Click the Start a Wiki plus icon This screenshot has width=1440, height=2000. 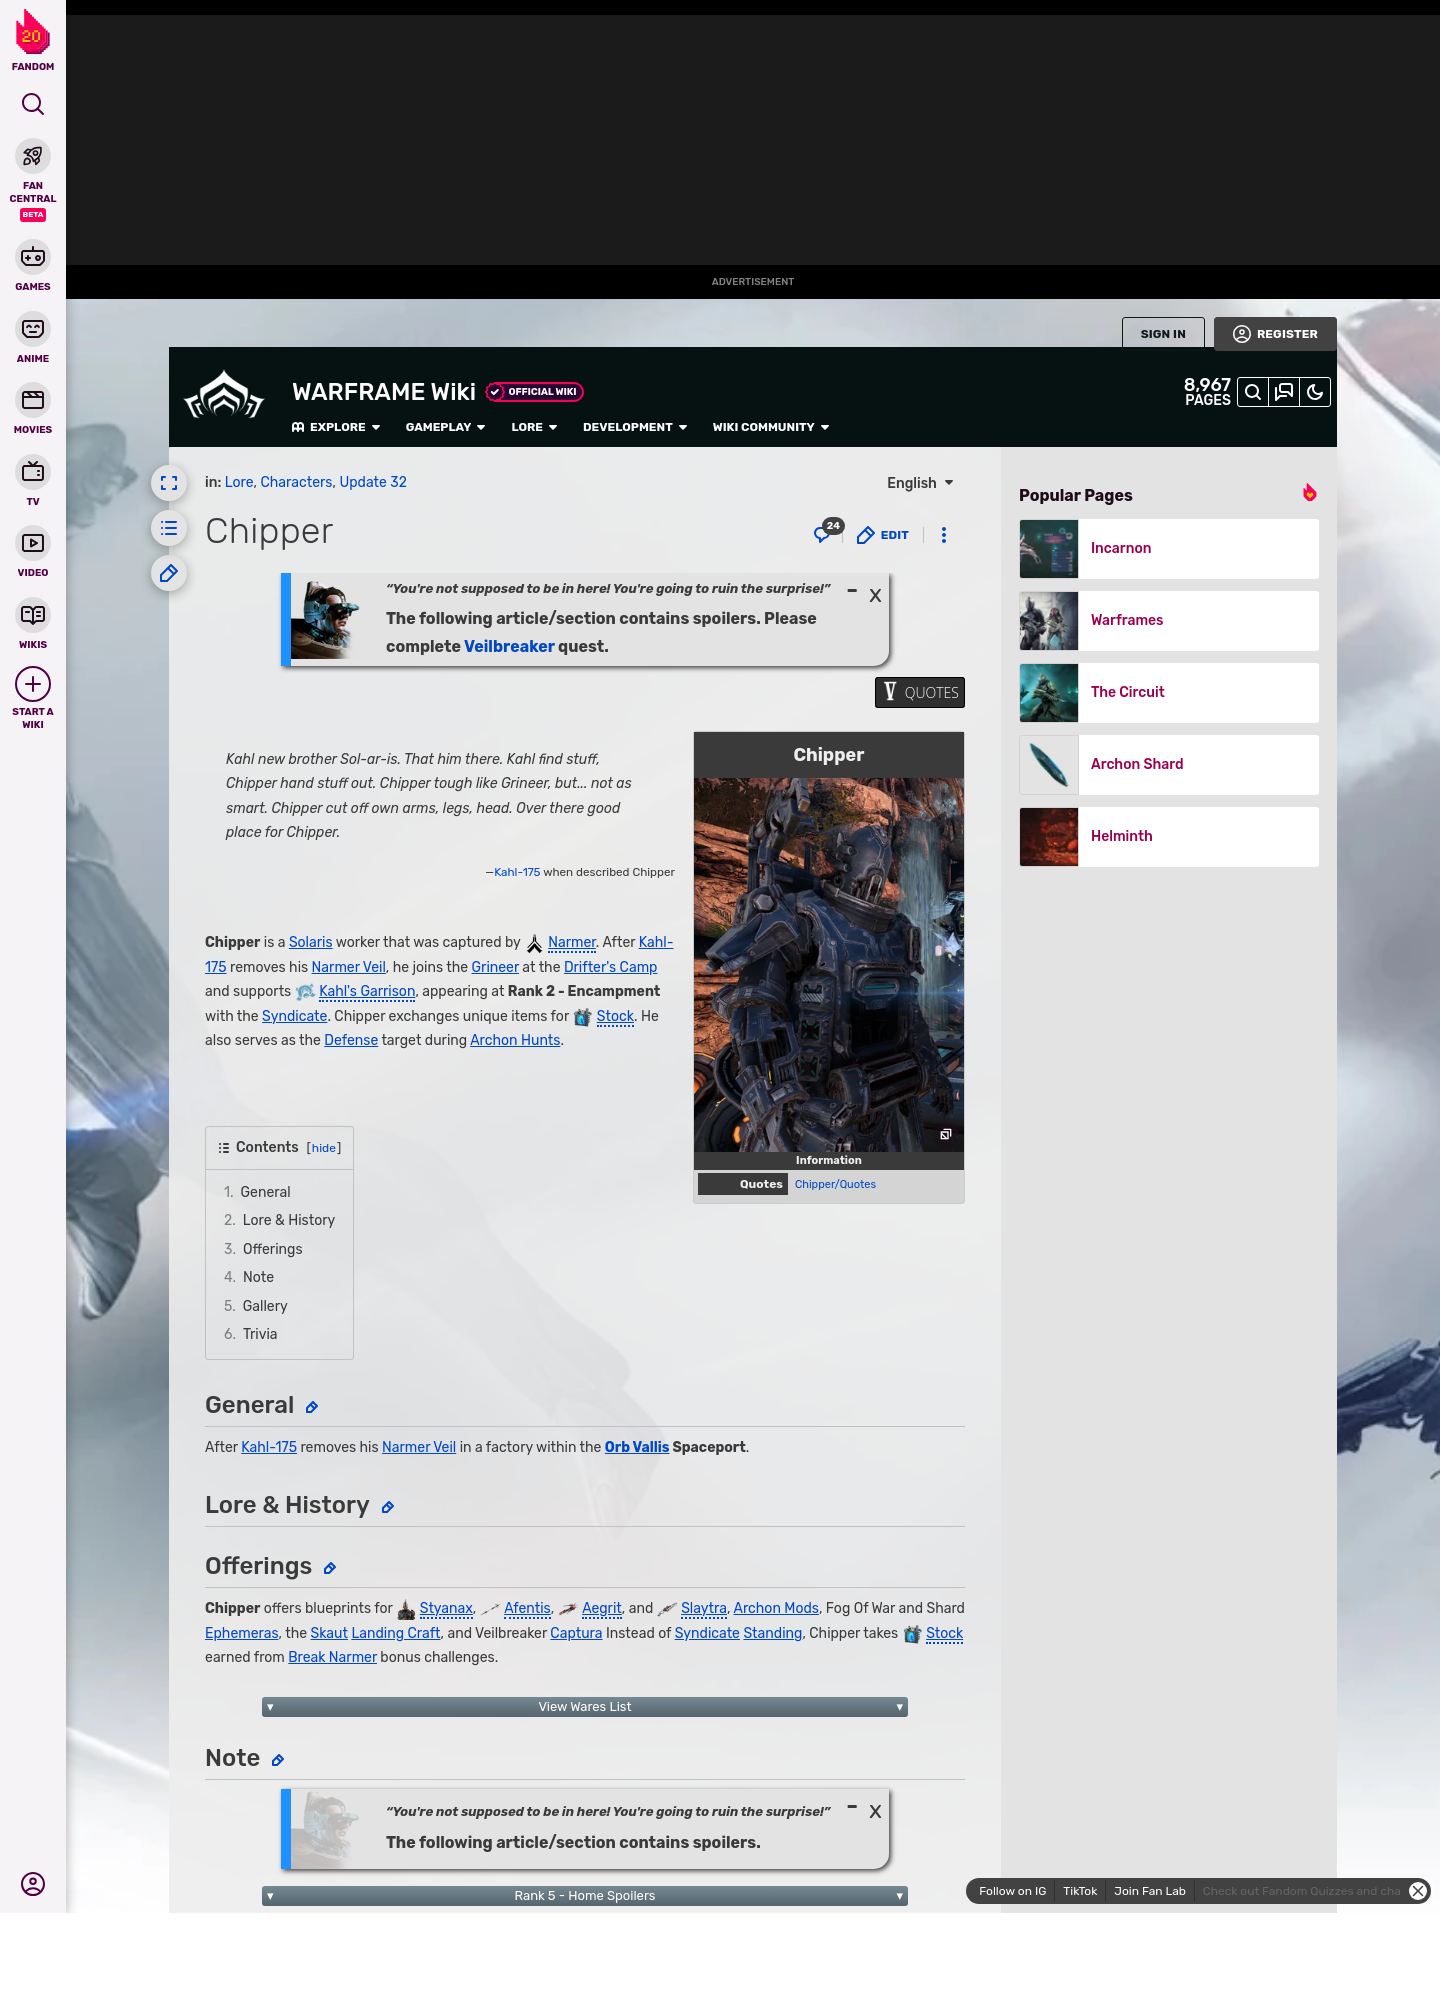coord(33,685)
